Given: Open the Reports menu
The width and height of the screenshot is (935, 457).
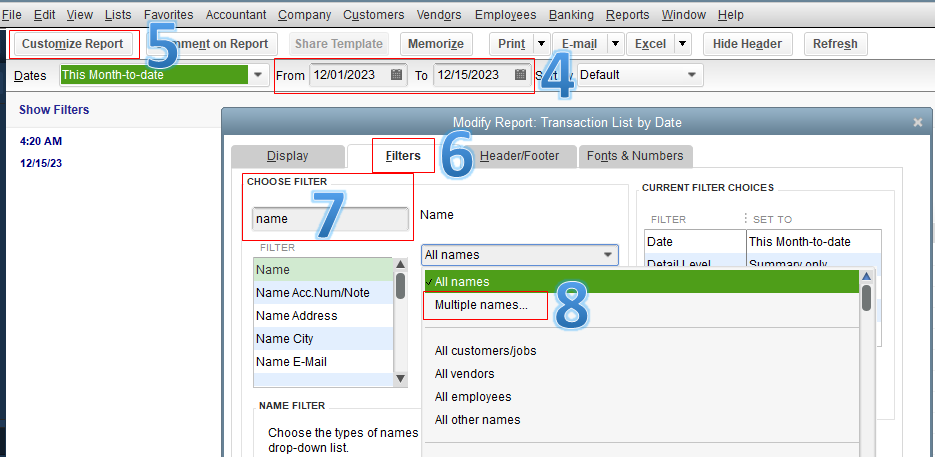Looking at the screenshot, I should coord(627,14).
